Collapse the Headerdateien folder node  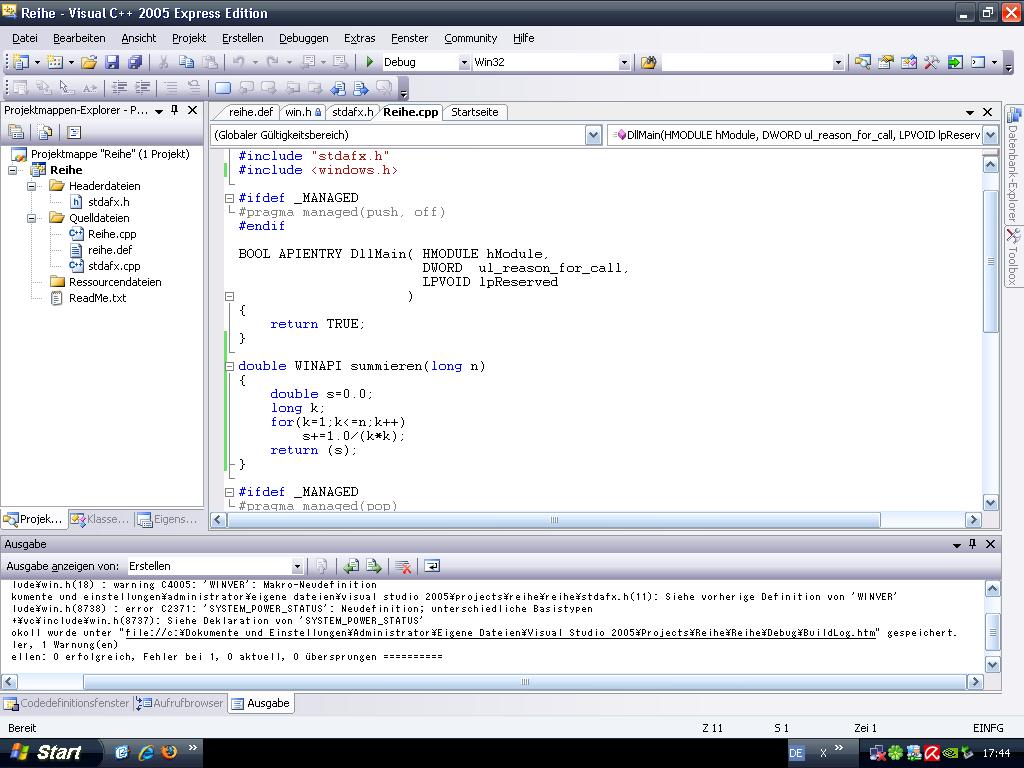[31, 186]
